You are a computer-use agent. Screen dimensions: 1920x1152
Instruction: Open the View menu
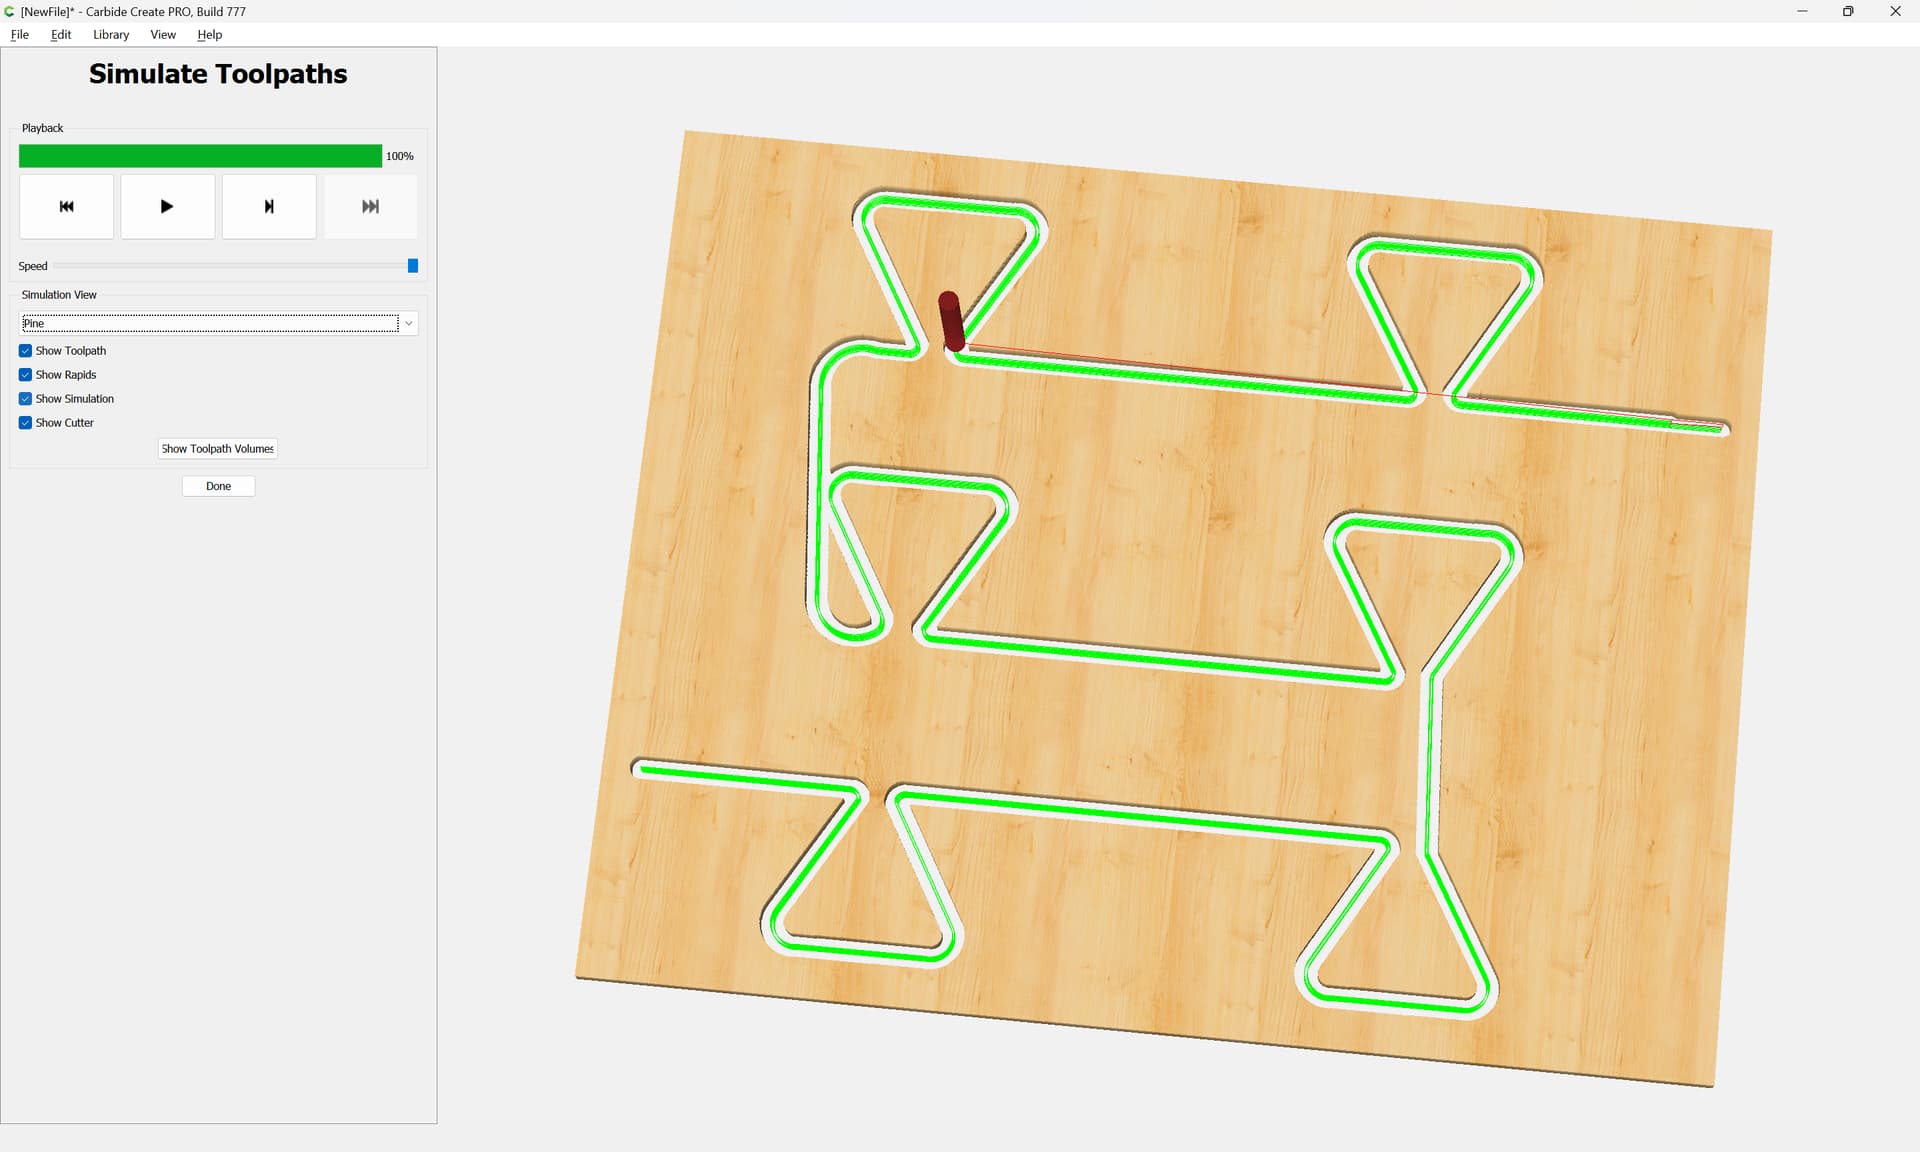[x=163, y=34]
